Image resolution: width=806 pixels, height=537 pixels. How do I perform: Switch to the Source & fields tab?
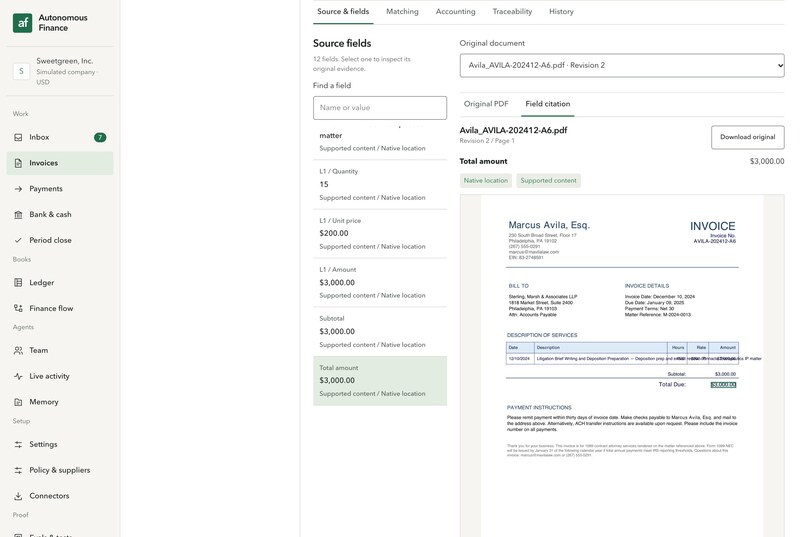(x=343, y=11)
